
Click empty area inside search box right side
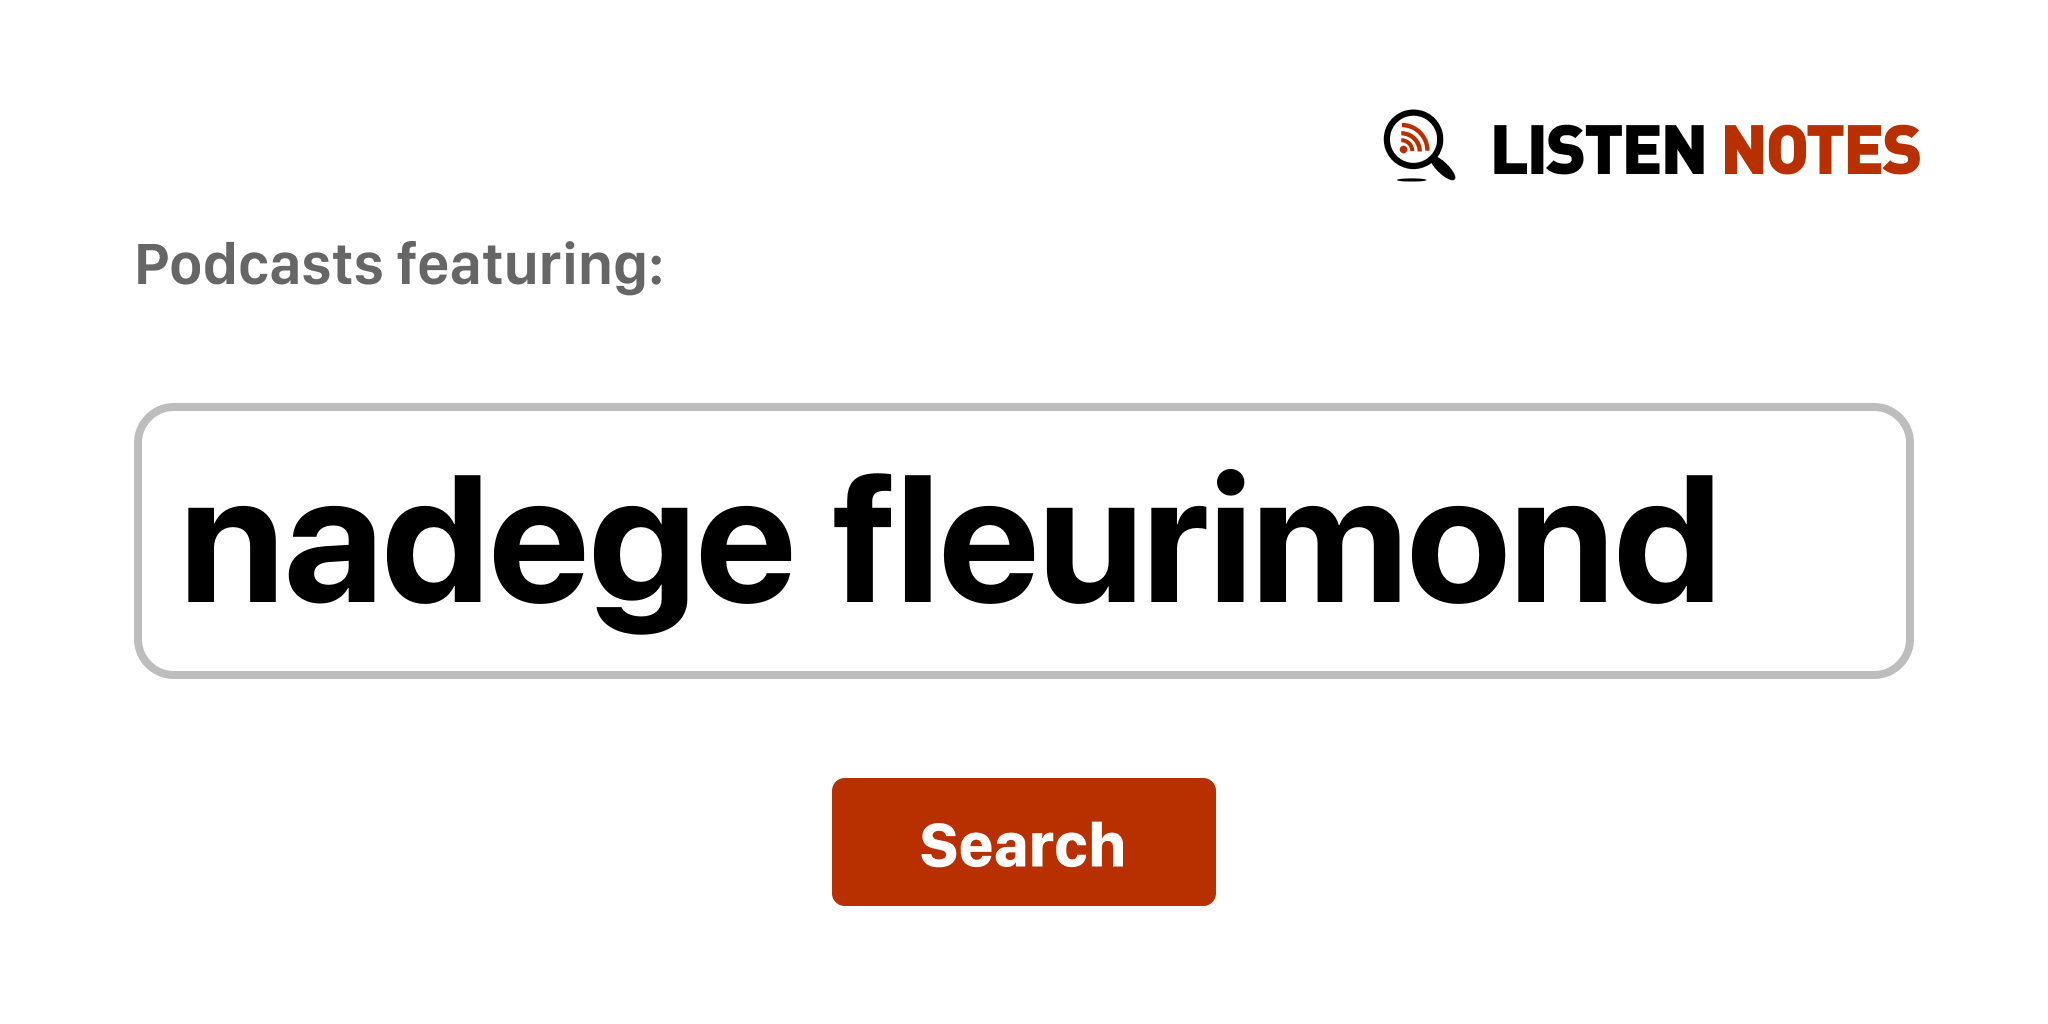[x=1810, y=541]
